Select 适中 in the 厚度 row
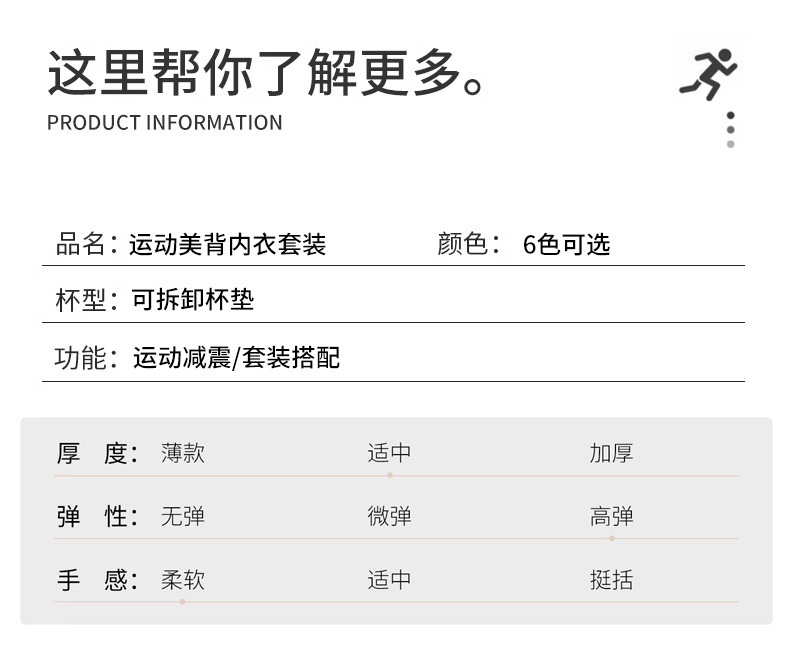 [x=389, y=453]
